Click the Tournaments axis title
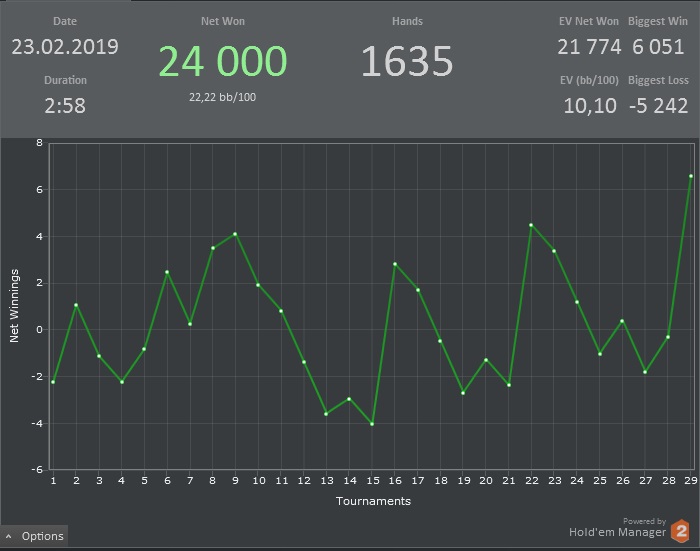This screenshot has height=551, width=700. coord(373,501)
